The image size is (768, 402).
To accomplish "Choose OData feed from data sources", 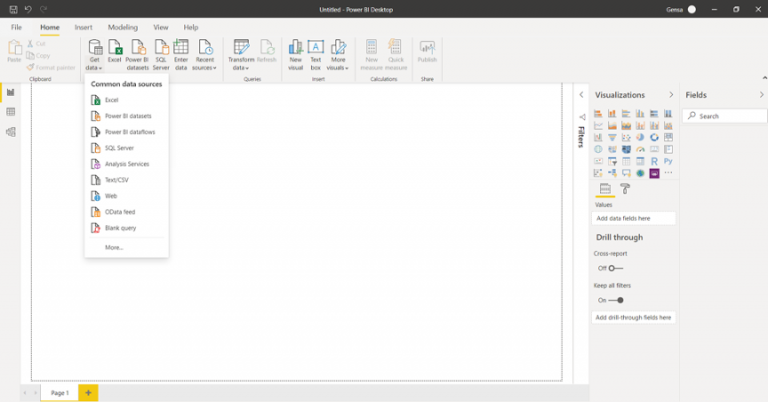I will (x=126, y=212).
